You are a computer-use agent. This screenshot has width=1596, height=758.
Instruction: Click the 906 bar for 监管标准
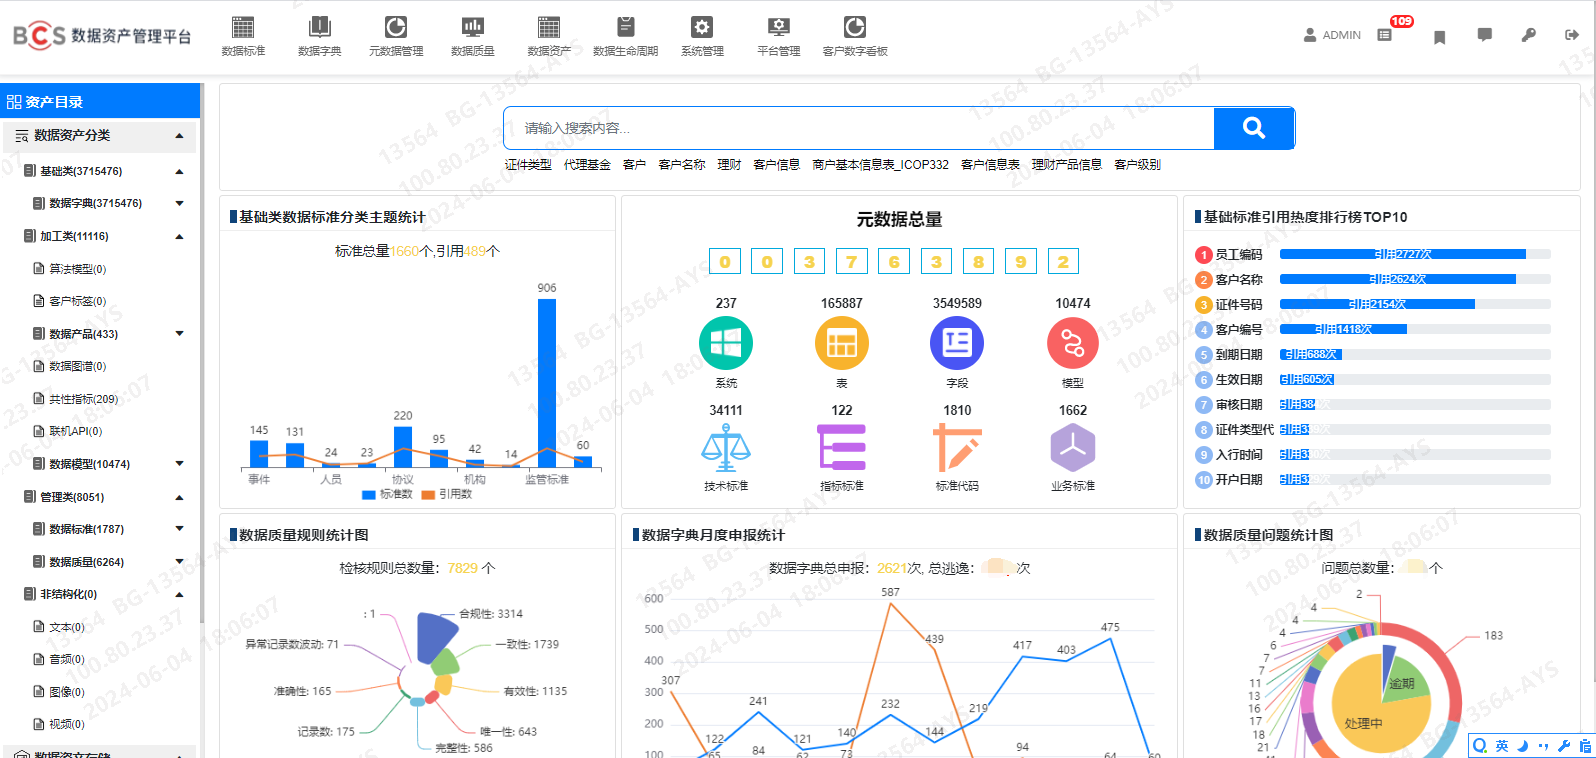coord(547,383)
